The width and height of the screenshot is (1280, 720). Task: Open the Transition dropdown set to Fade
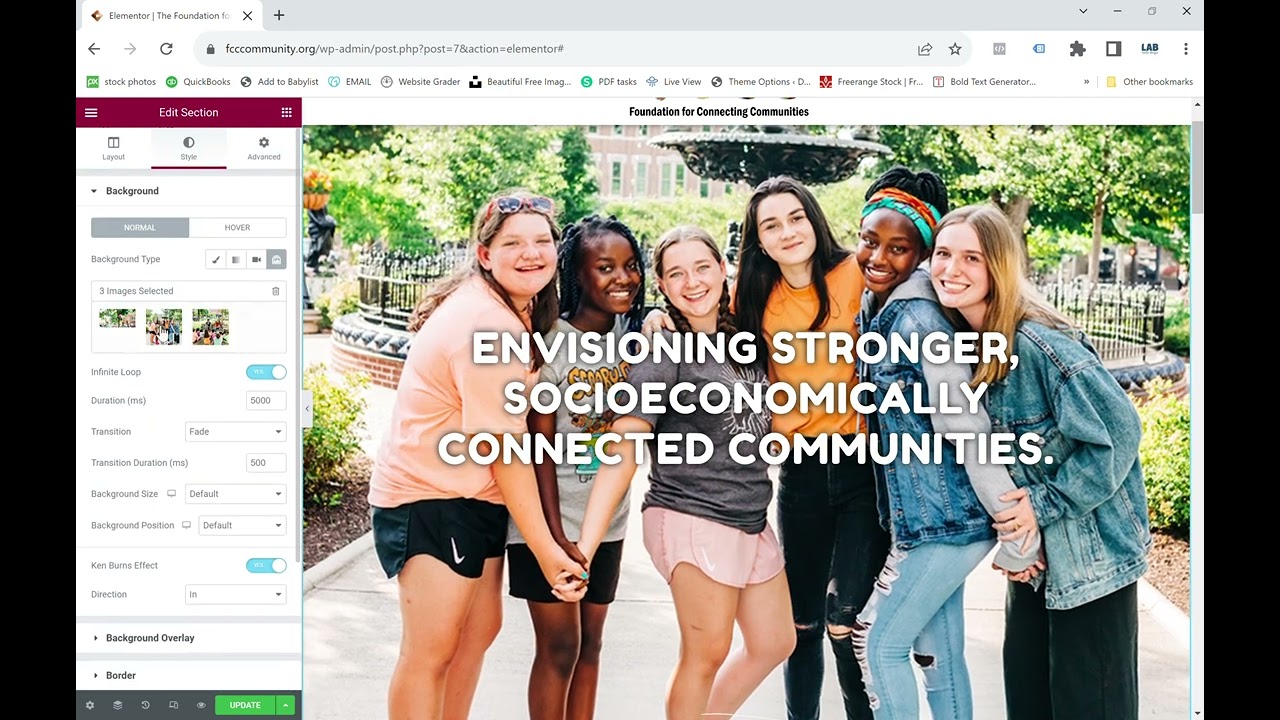pyautogui.click(x=236, y=432)
